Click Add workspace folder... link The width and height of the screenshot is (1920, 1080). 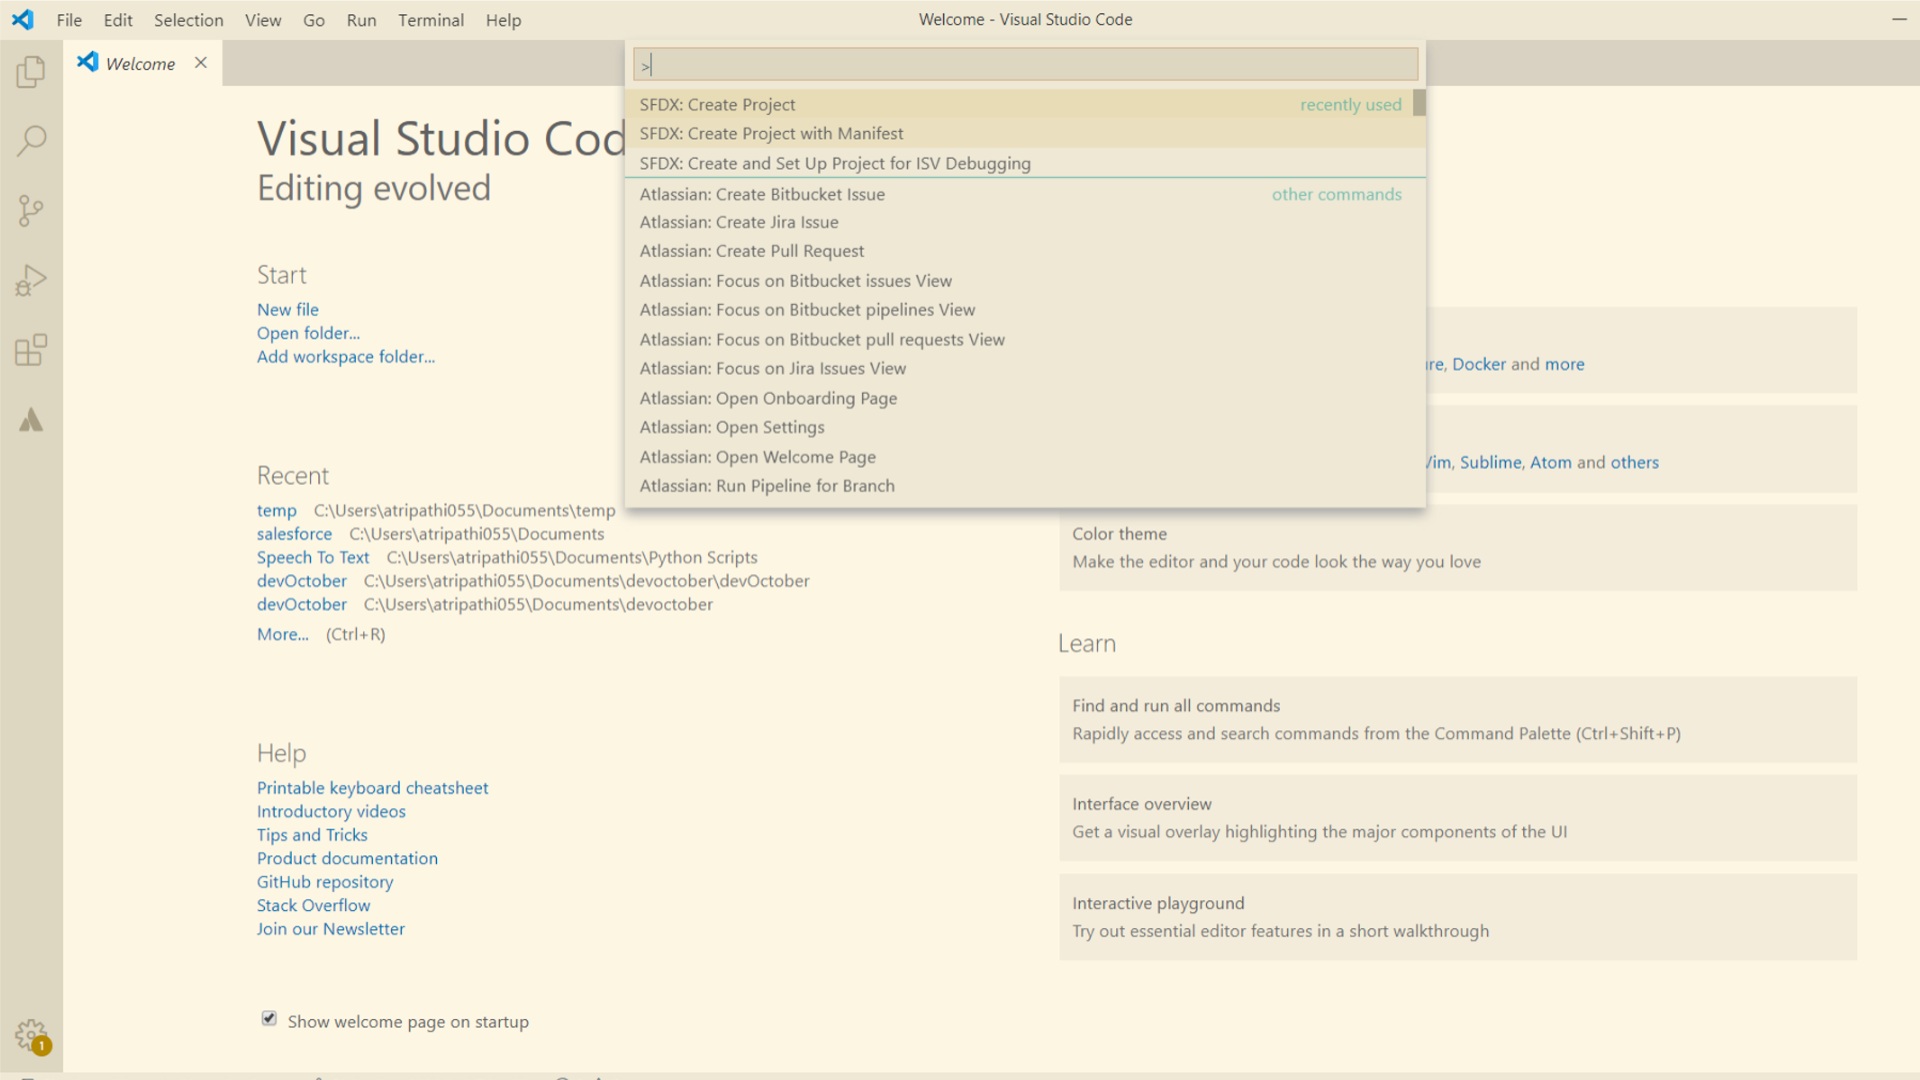[346, 357]
